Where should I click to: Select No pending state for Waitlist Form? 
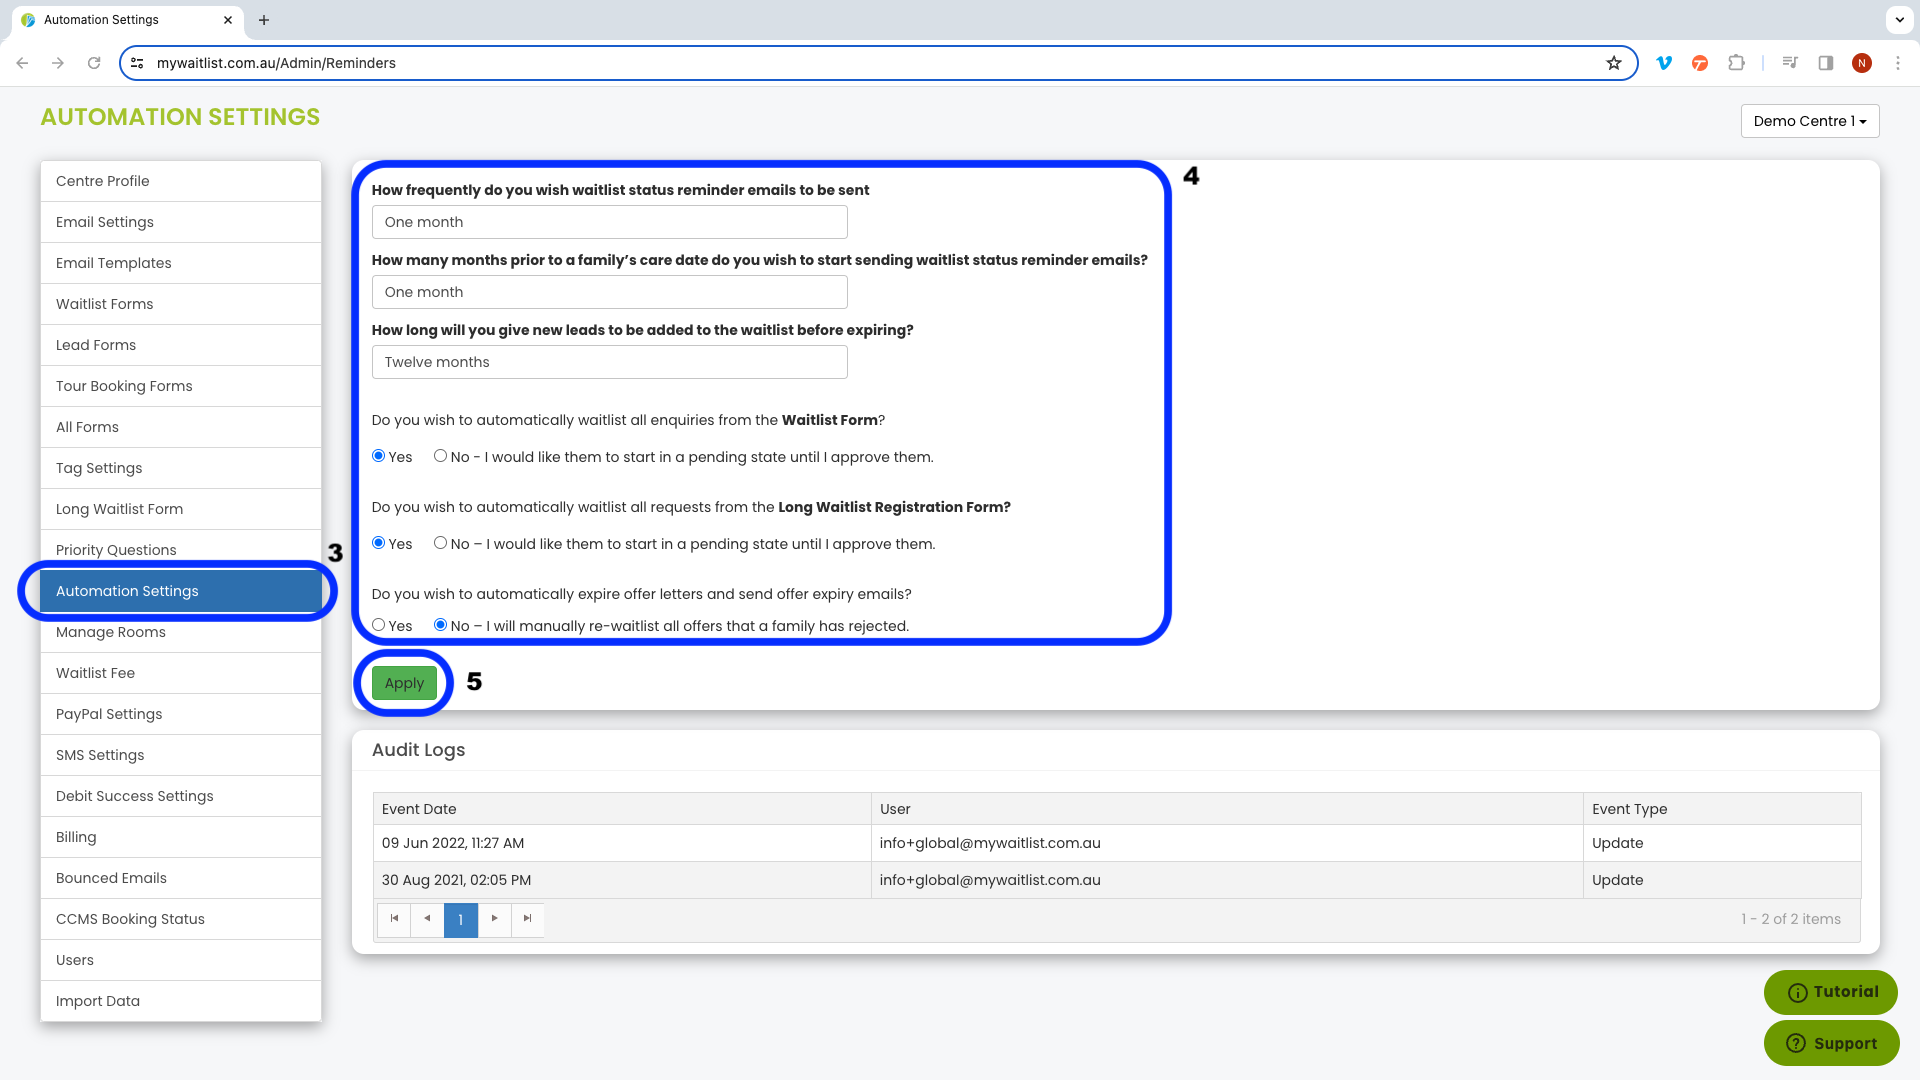[x=440, y=456]
